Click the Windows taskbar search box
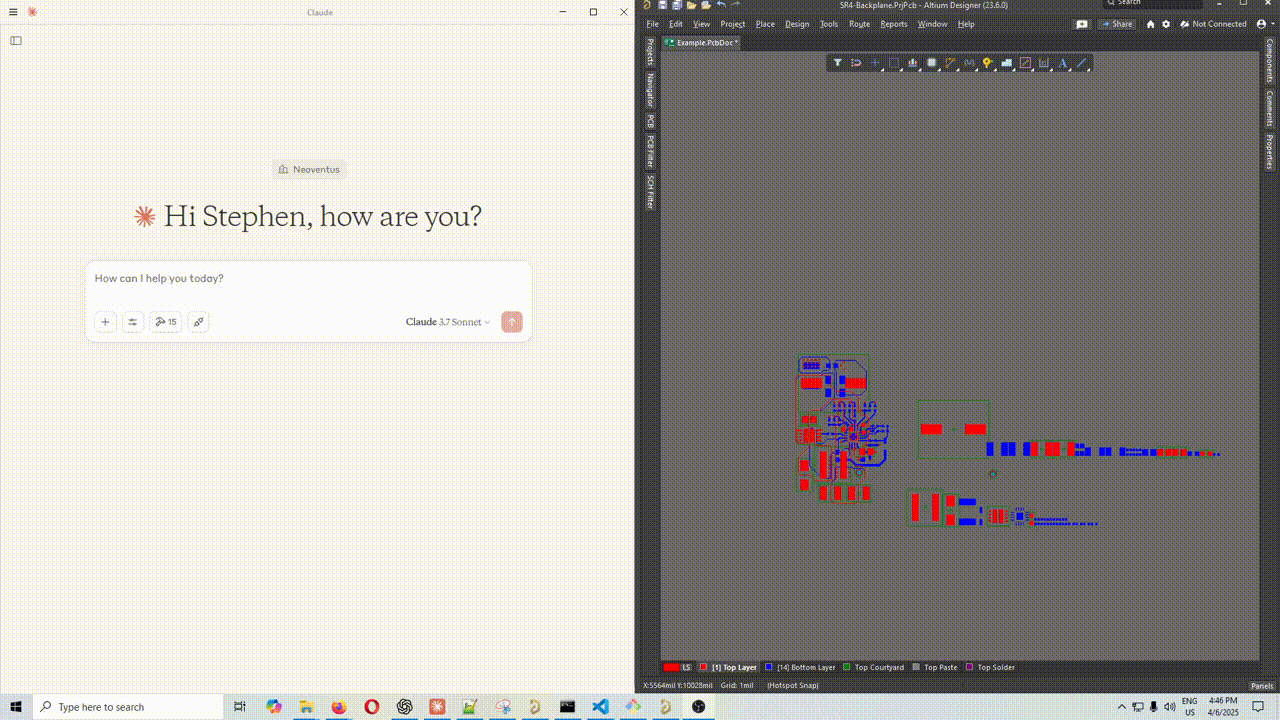 click(x=128, y=707)
